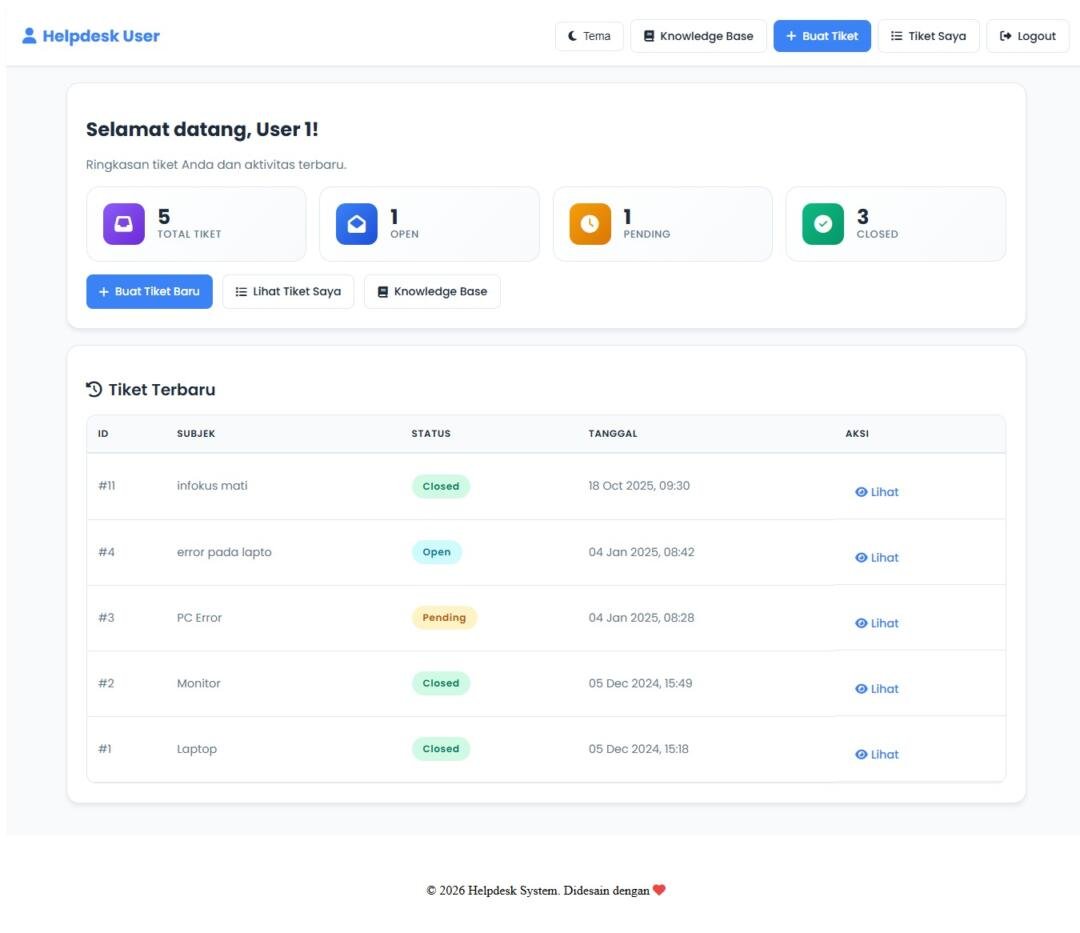View ticket #1 Laptop via Lihat
The width and height of the screenshot is (1080, 933).
pyautogui.click(x=877, y=754)
